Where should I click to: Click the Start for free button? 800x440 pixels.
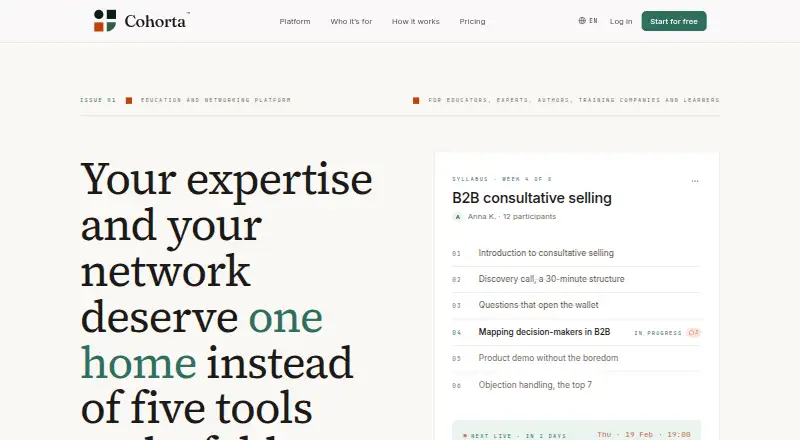(674, 21)
